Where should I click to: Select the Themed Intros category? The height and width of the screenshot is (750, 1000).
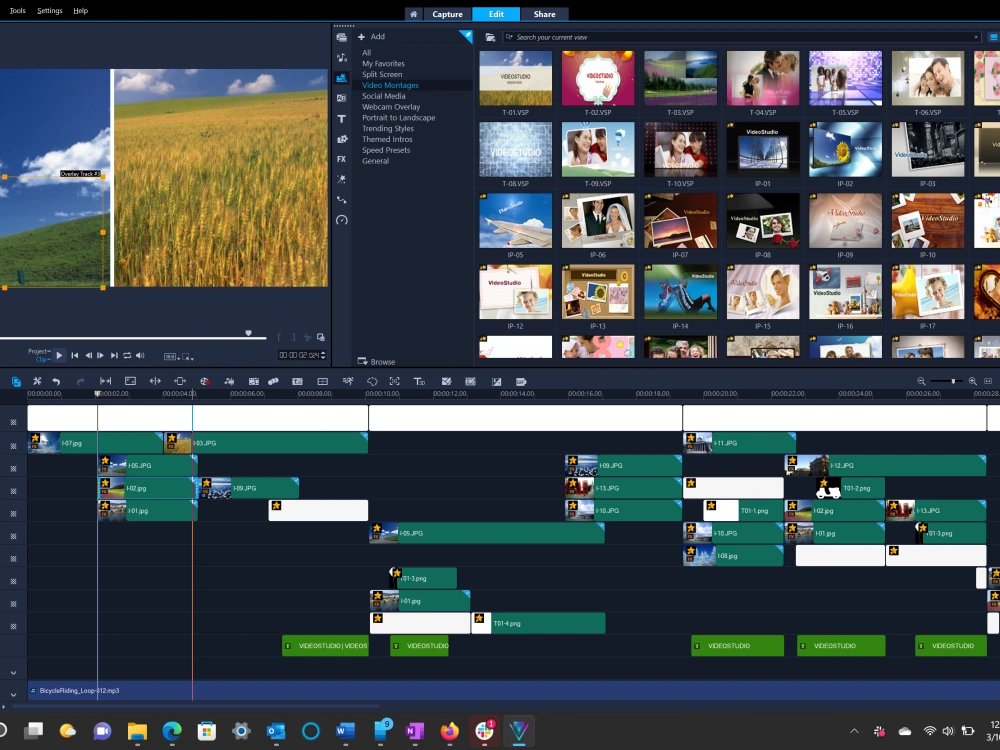coord(387,140)
